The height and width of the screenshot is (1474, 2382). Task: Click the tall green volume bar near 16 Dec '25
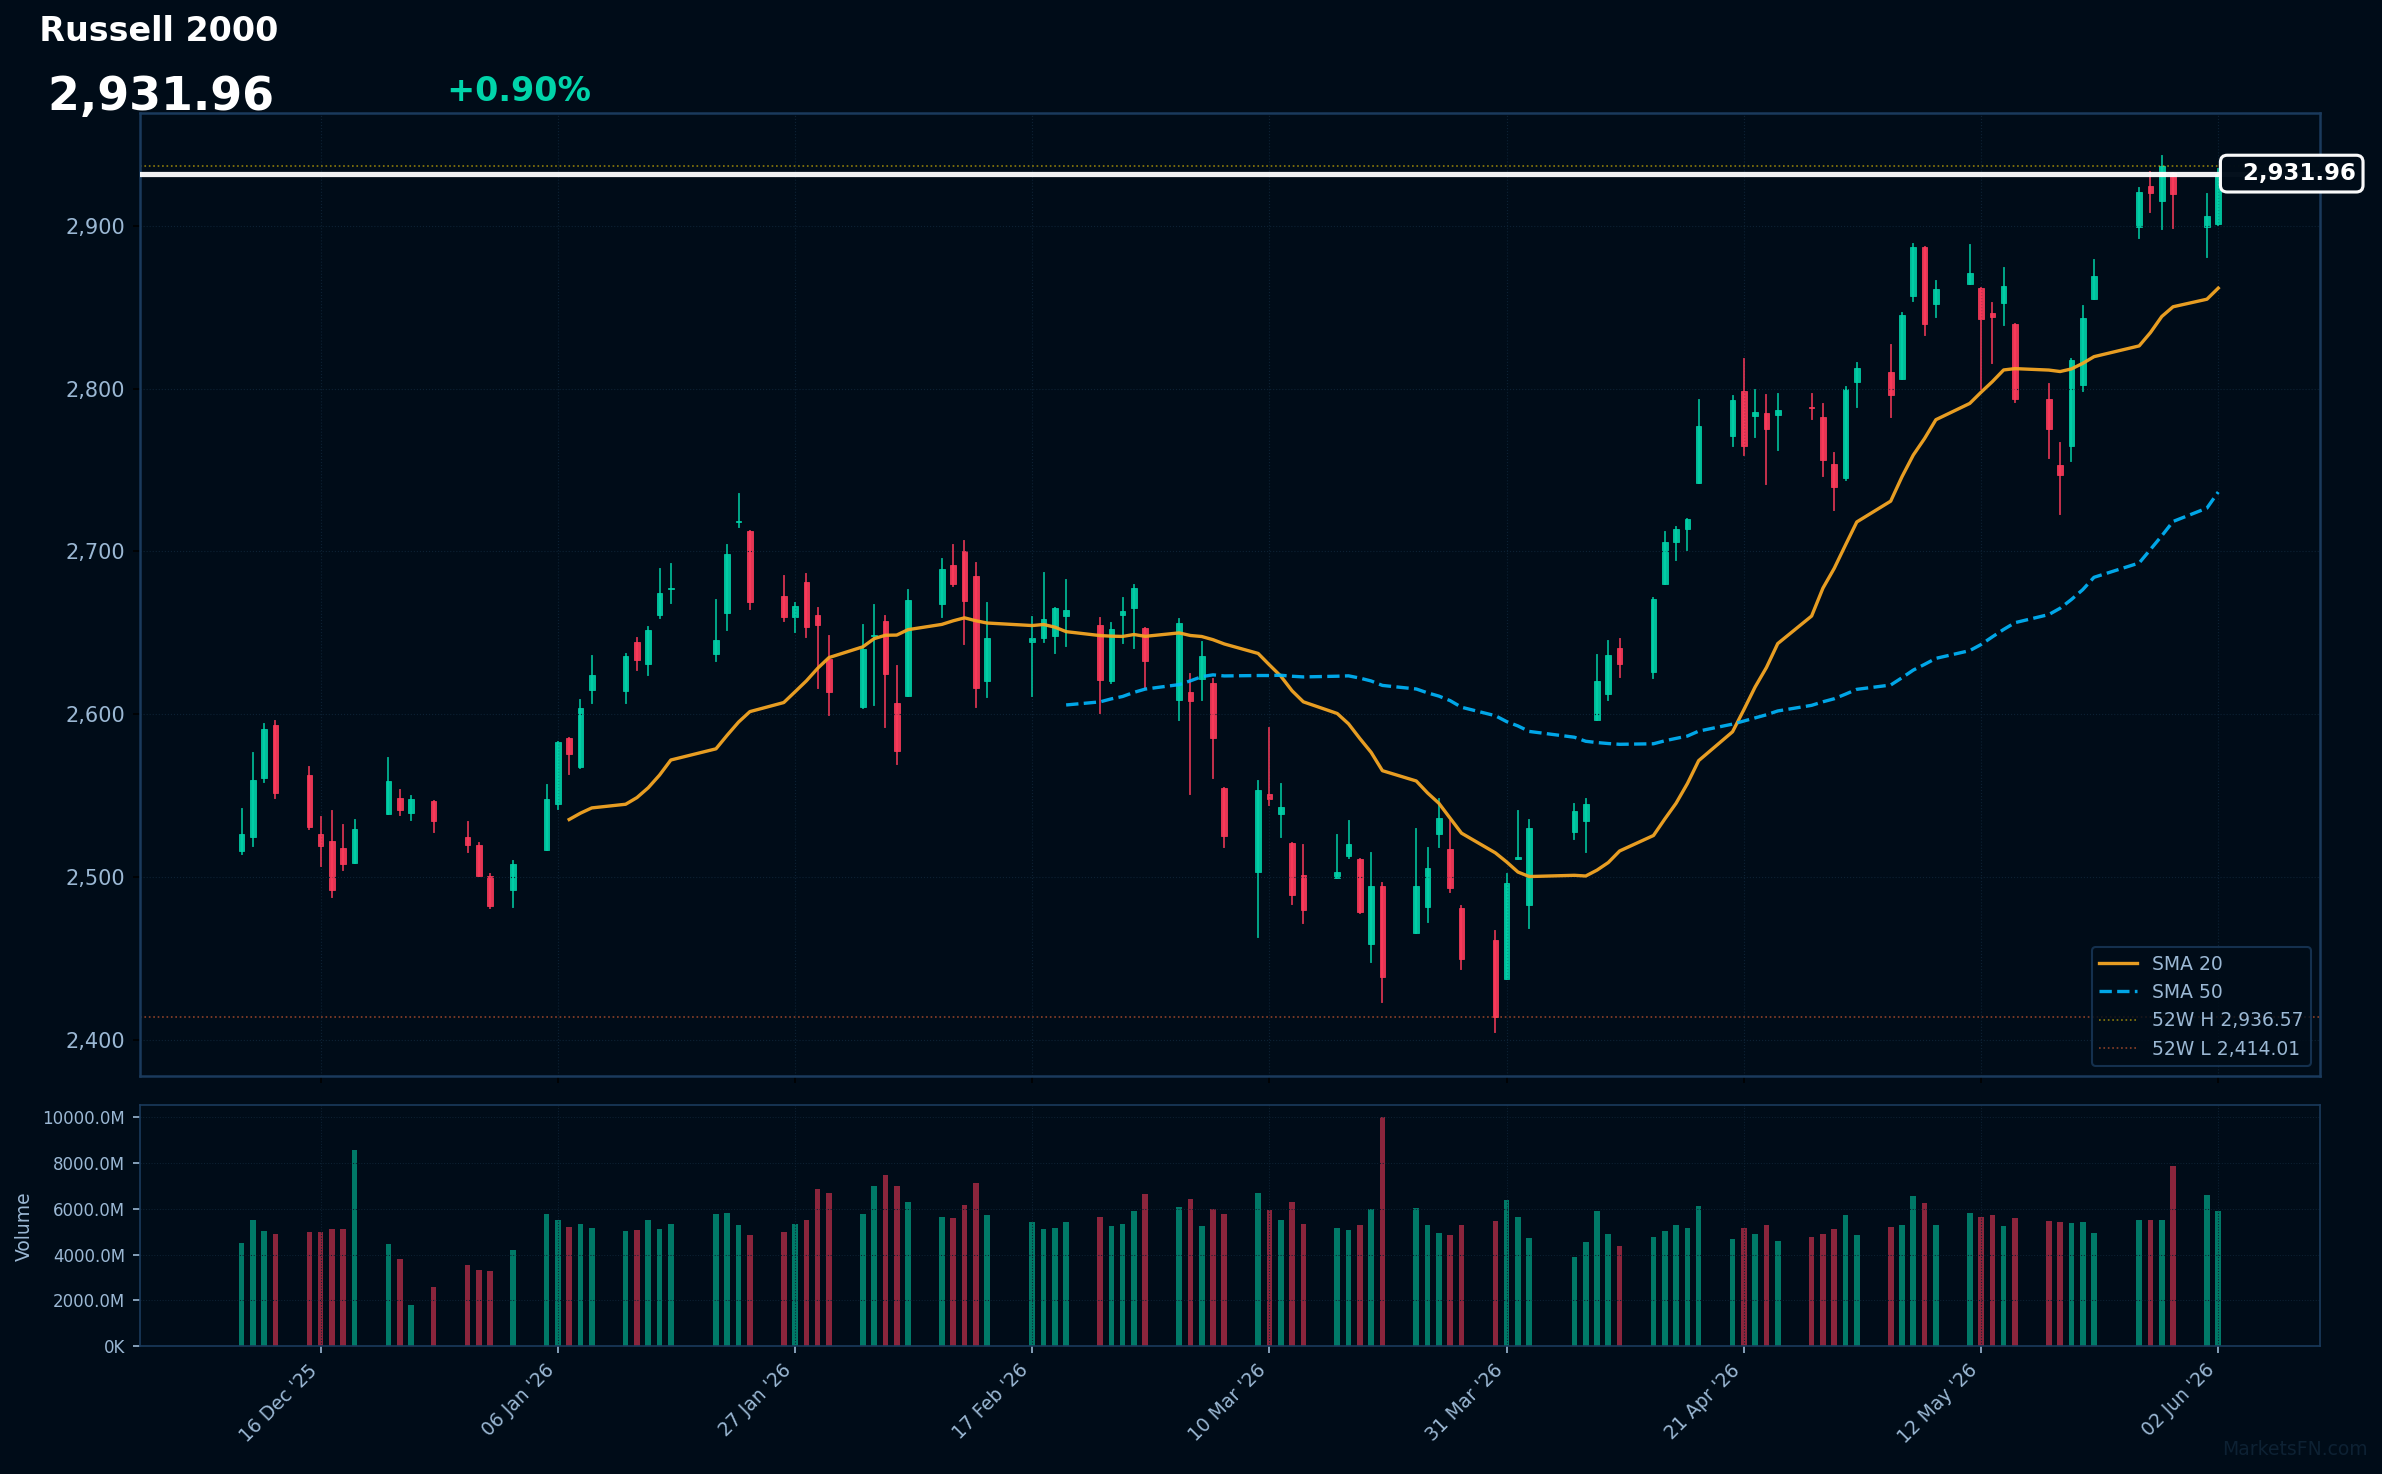point(354,1248)
